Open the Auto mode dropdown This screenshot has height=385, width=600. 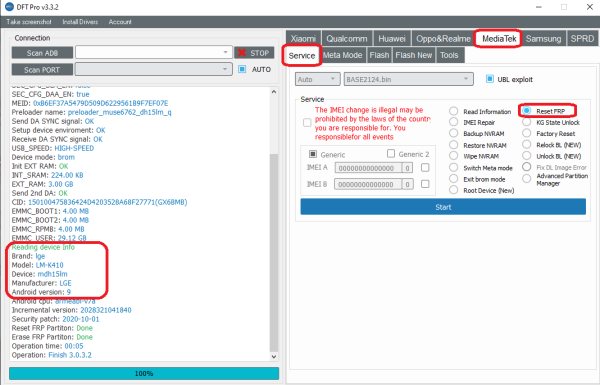pyautogui.click(x=317, y=79)
